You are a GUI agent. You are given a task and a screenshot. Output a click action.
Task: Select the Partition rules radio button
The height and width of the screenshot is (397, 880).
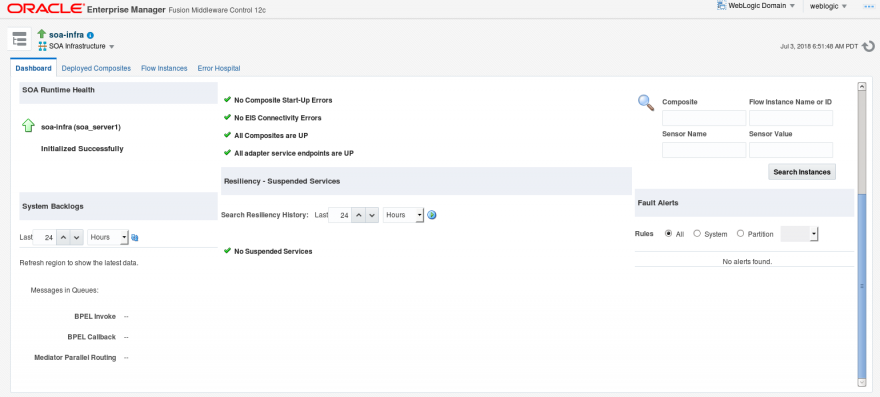[740, 234]
